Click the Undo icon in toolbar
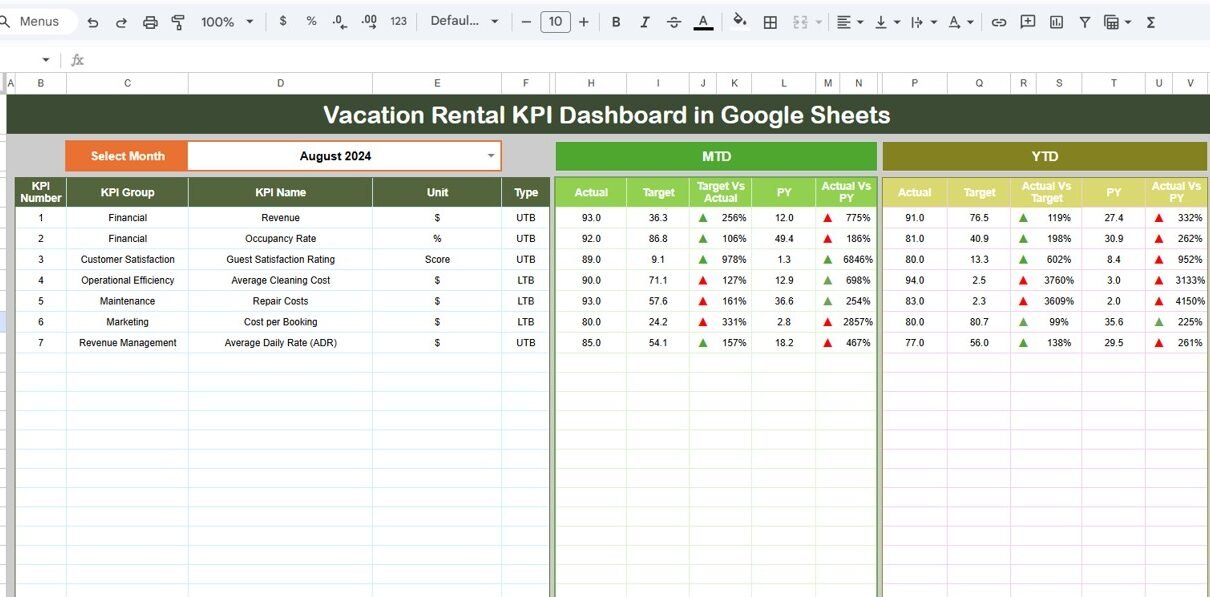Screen dimensions: 1210x597 [x=93, y=22]
